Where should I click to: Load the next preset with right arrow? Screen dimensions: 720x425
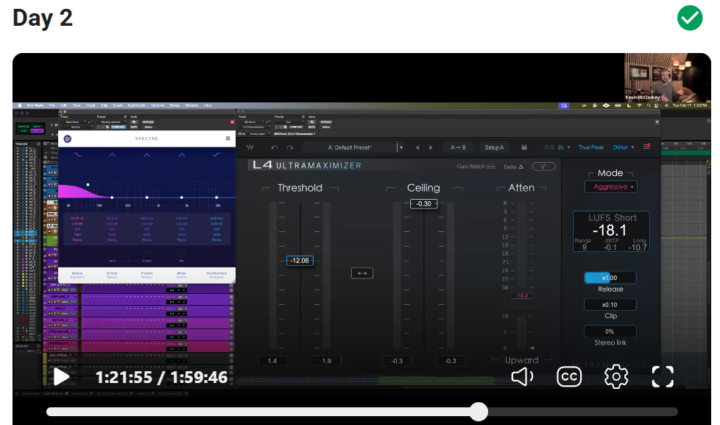tap(431, 147)
